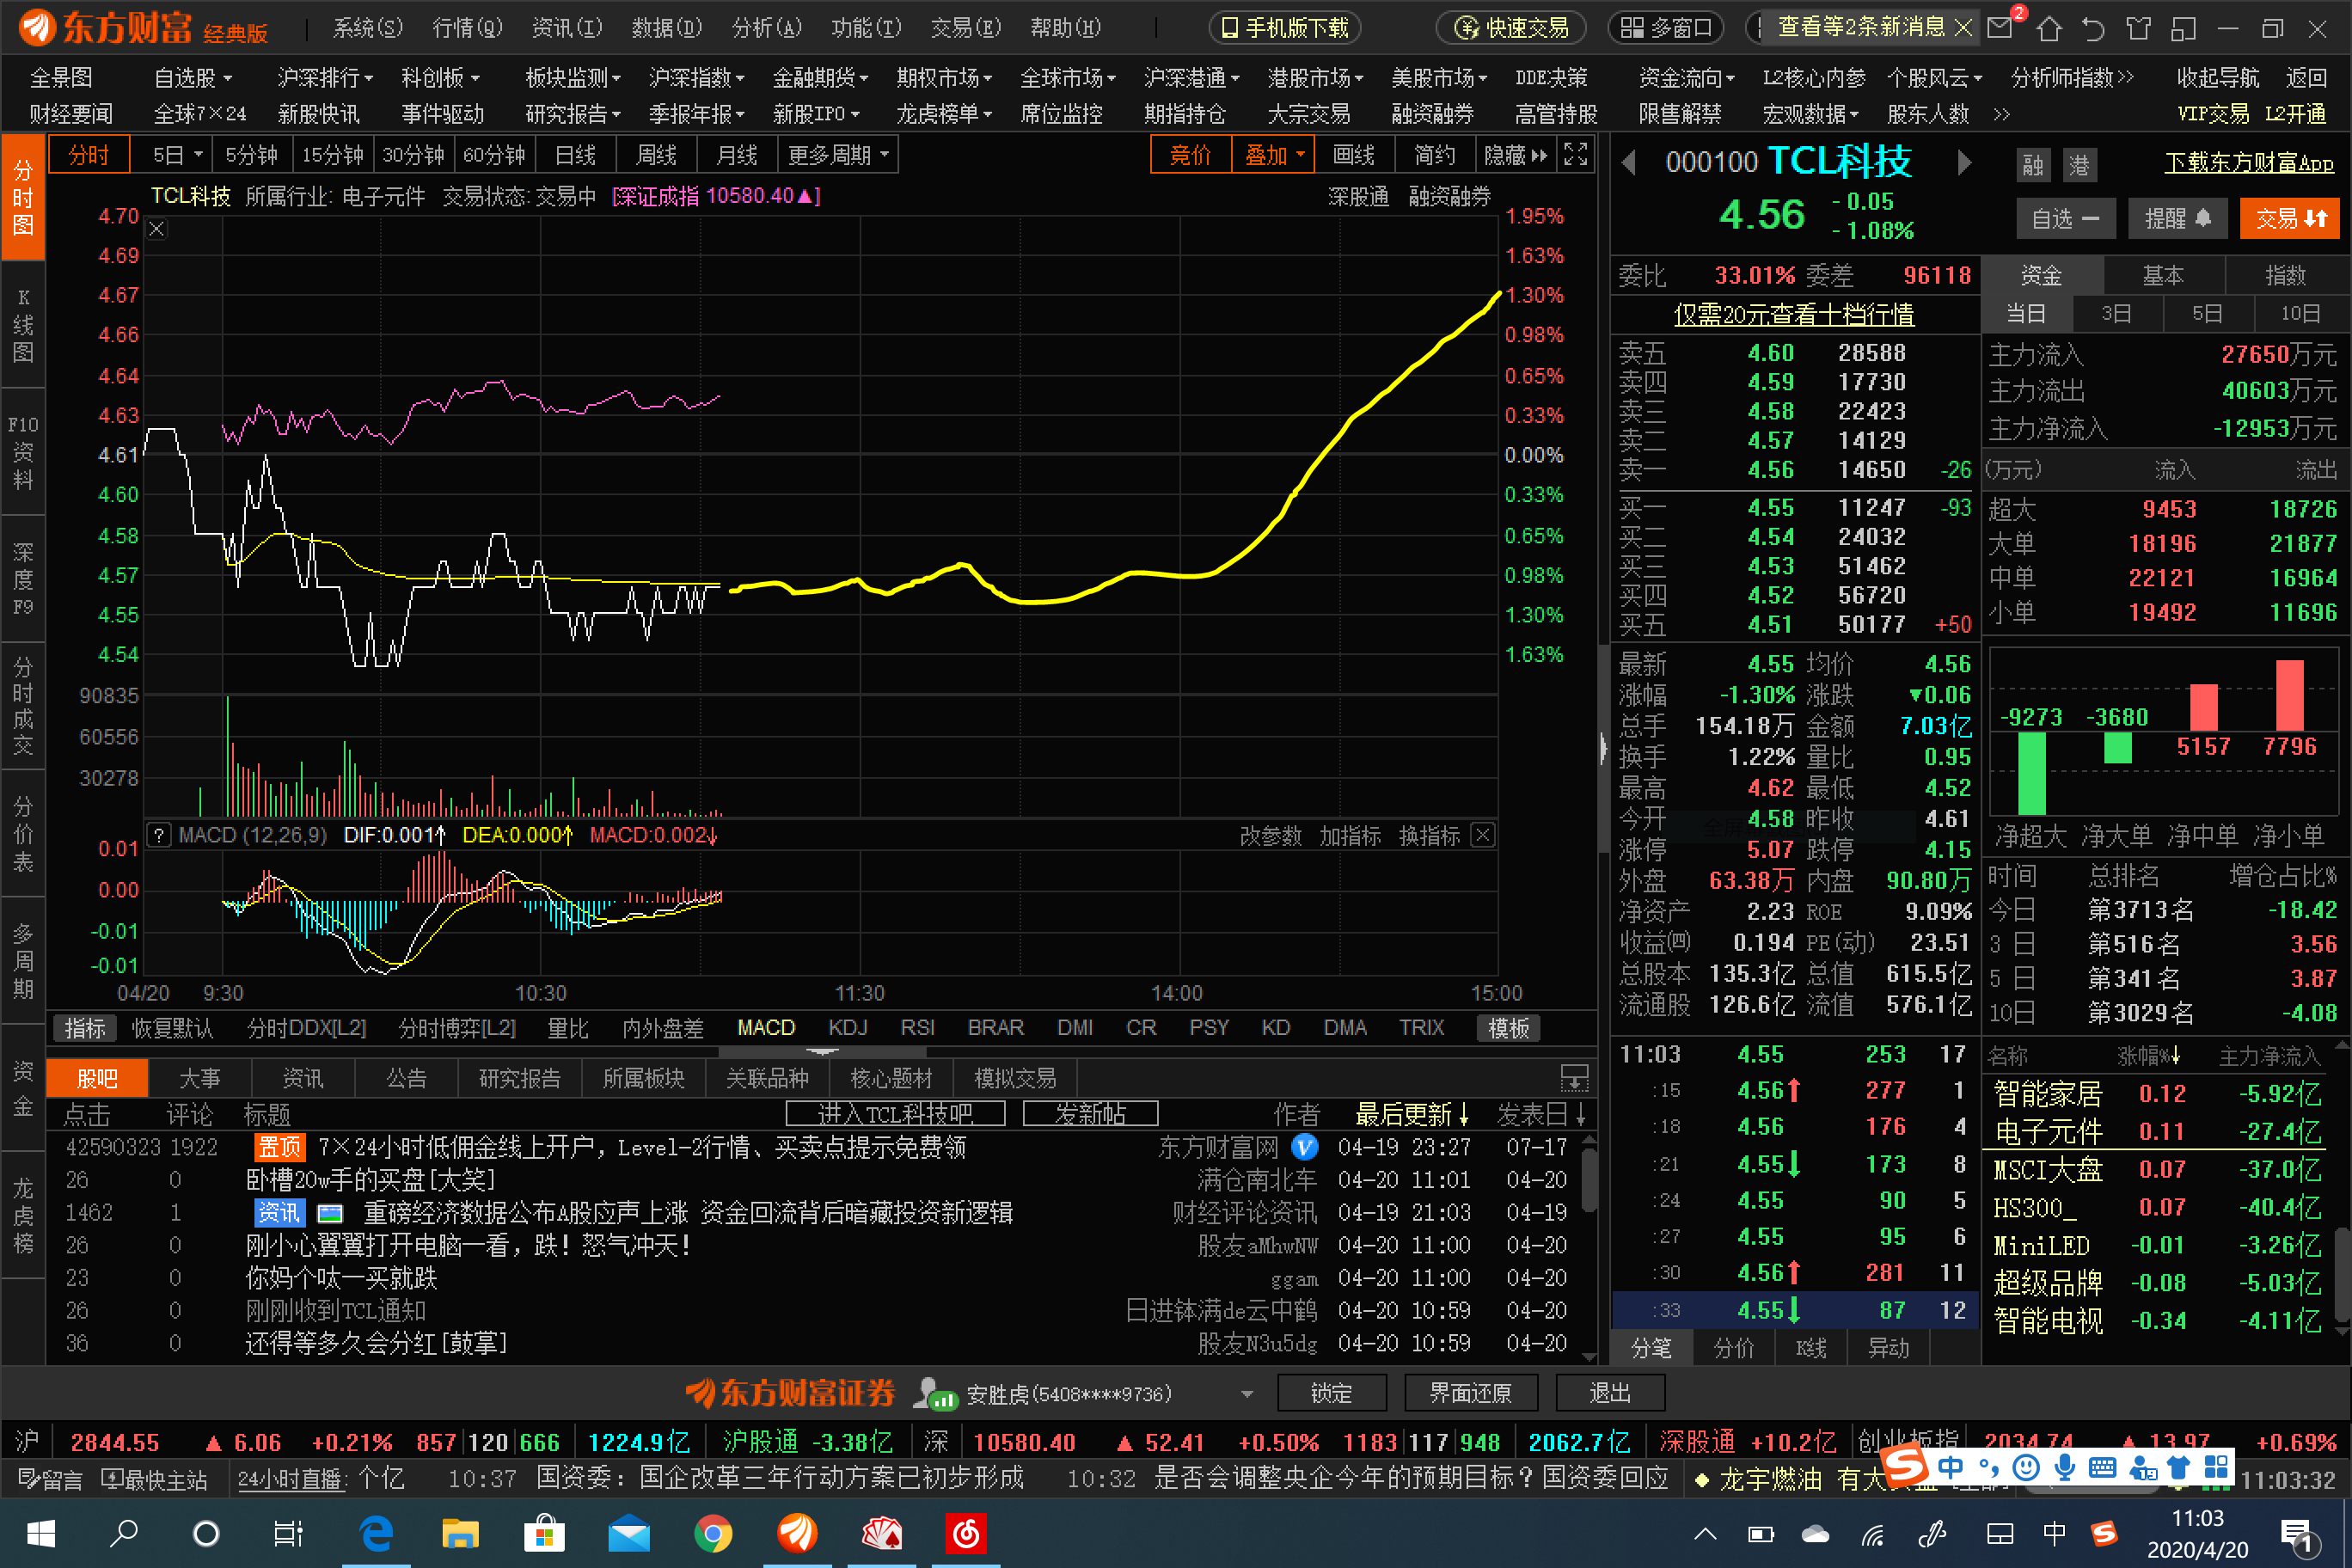Open 行情(Q) menu

click(467, 28)
